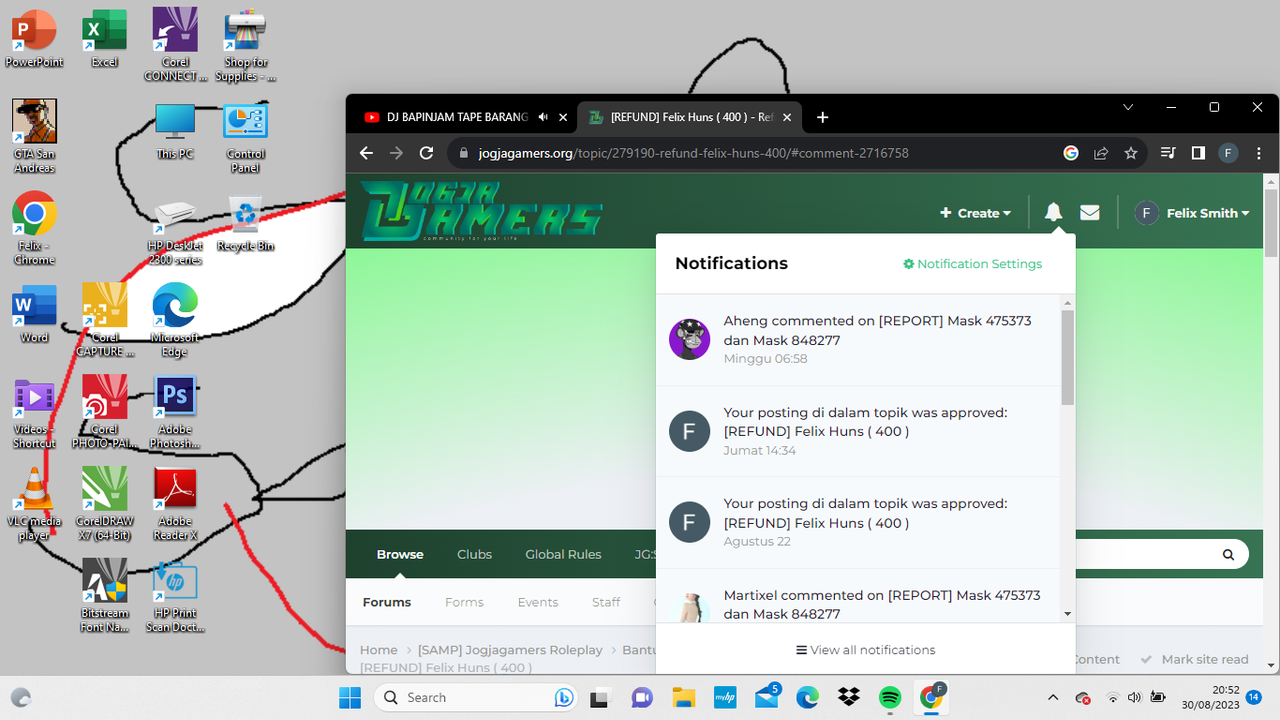Select the Microsoft Edge desktop icon

tap(175, 320)
